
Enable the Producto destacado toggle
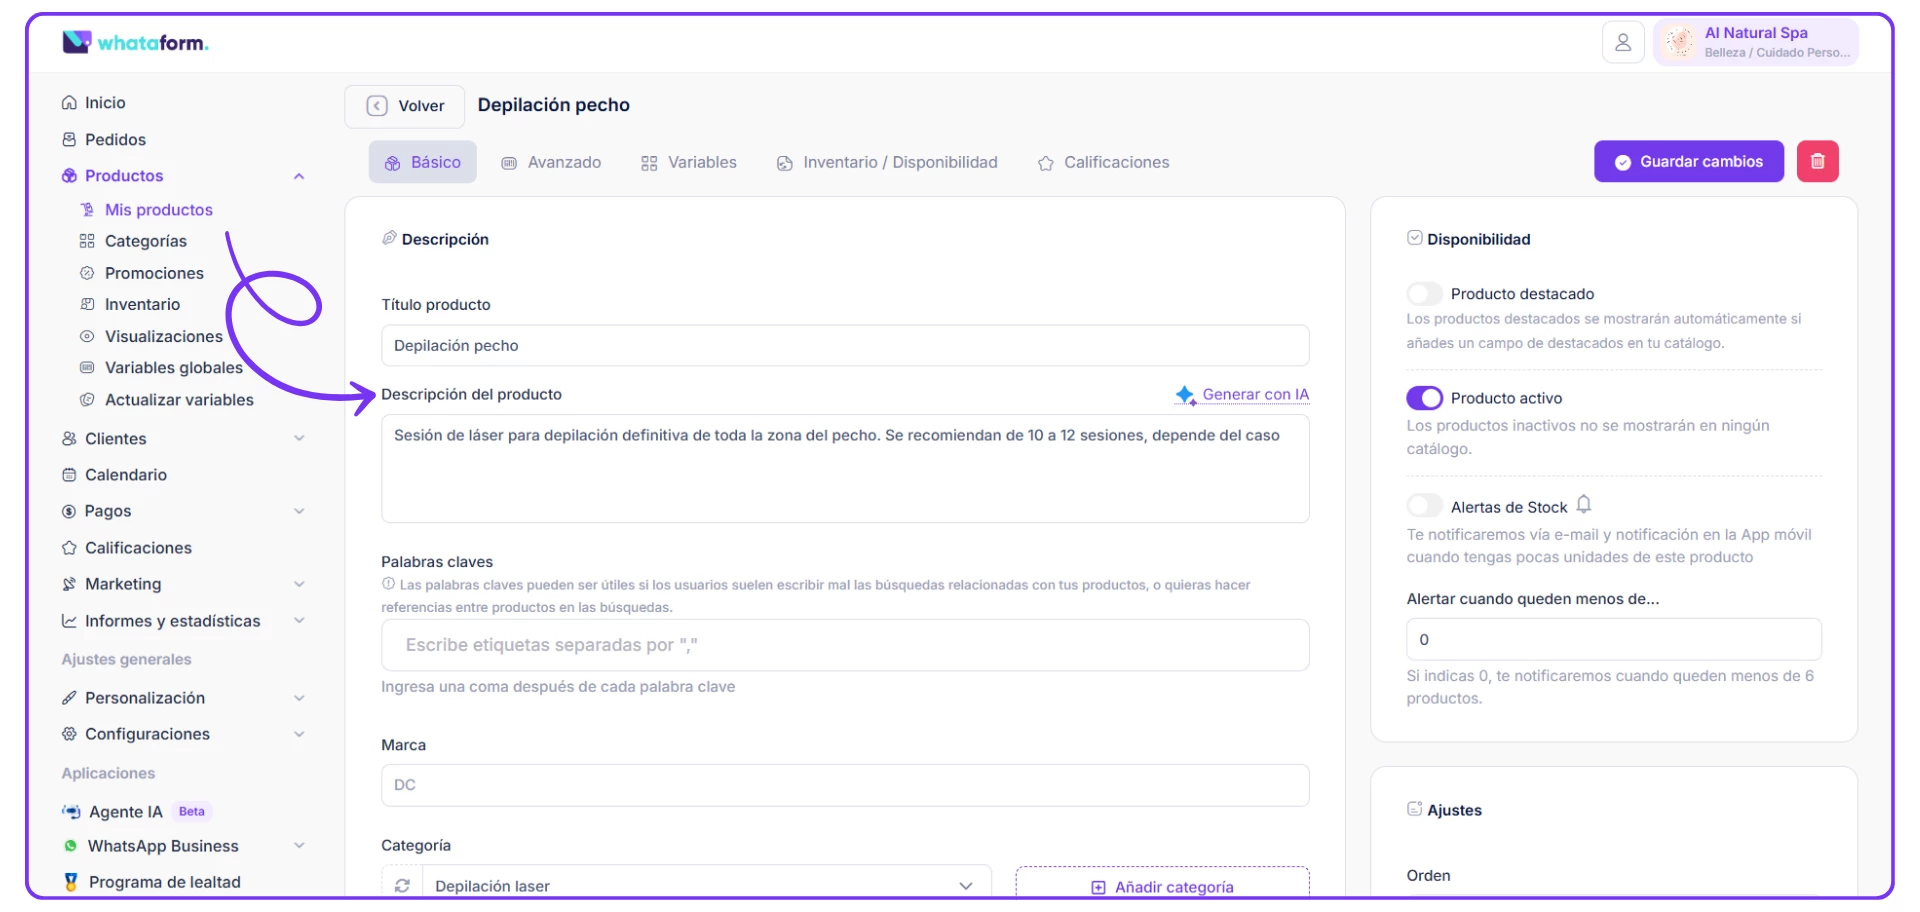pos(1424,294)
